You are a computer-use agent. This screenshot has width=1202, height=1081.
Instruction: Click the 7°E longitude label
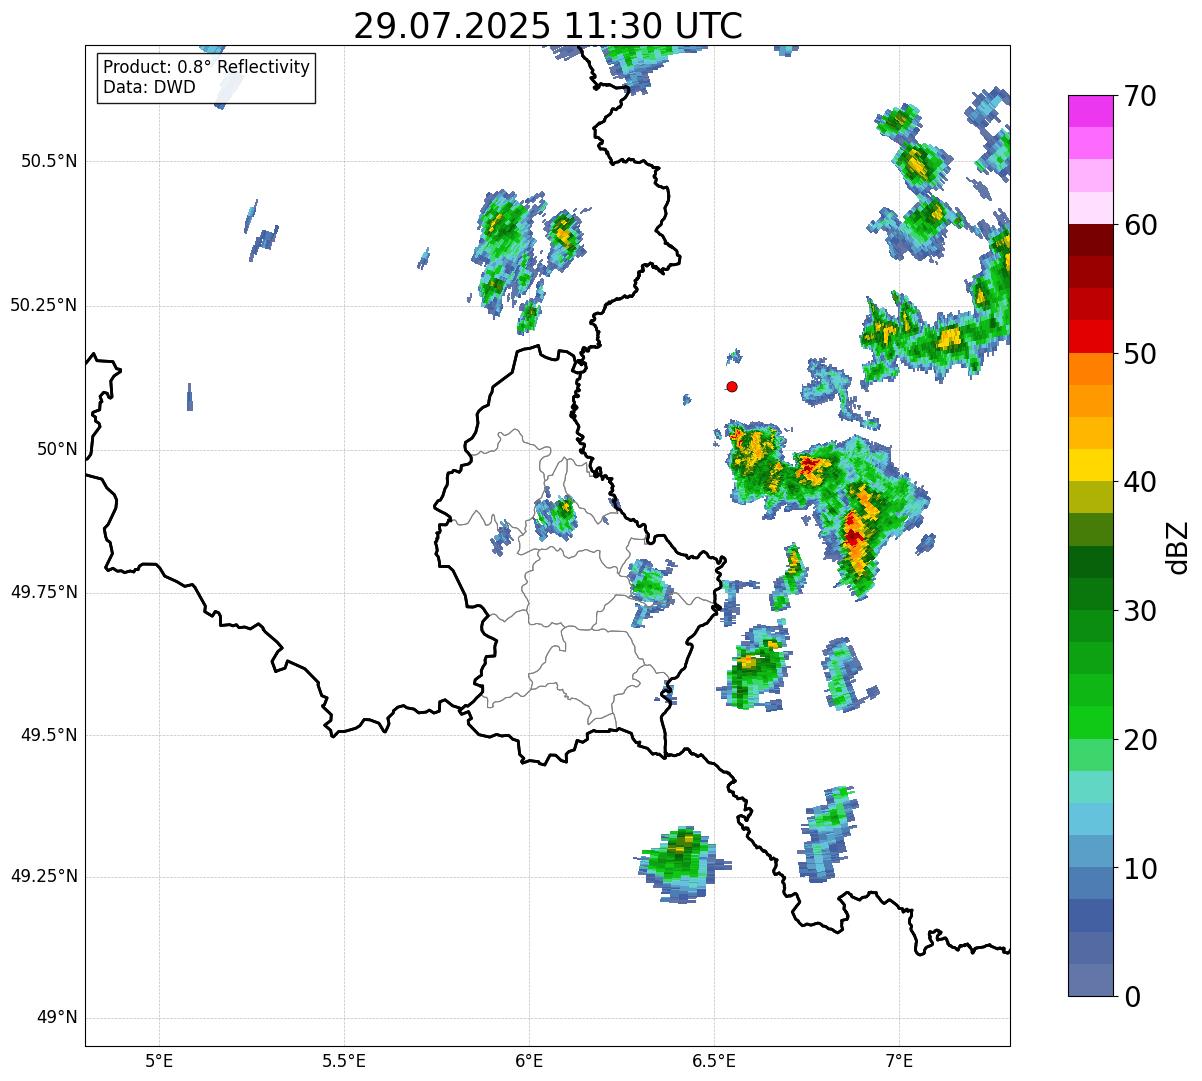(x=899, y=1060)
